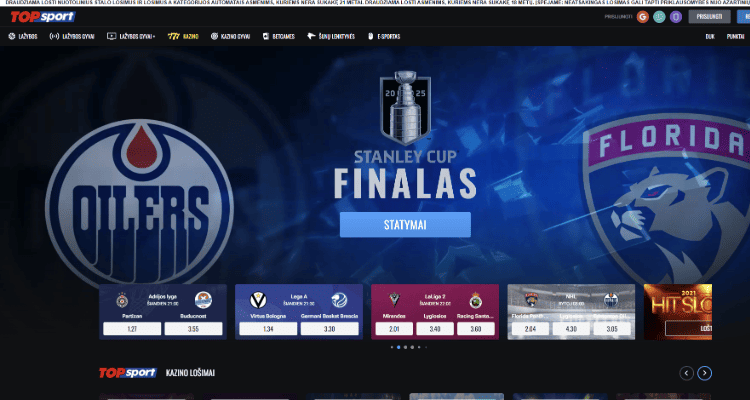Click the Florida Panthers crest in NHL card
Viewport: 750px width, 400px height.
531,300
